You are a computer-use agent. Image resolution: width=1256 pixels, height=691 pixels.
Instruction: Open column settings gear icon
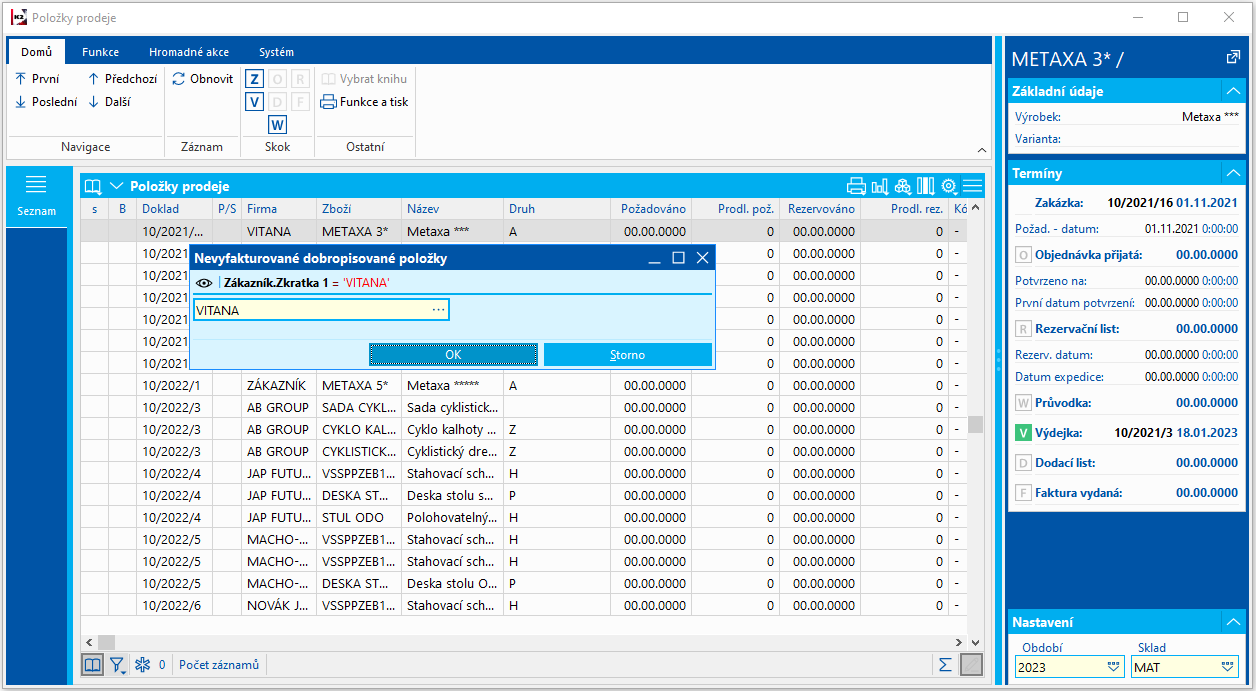(949, 186)
